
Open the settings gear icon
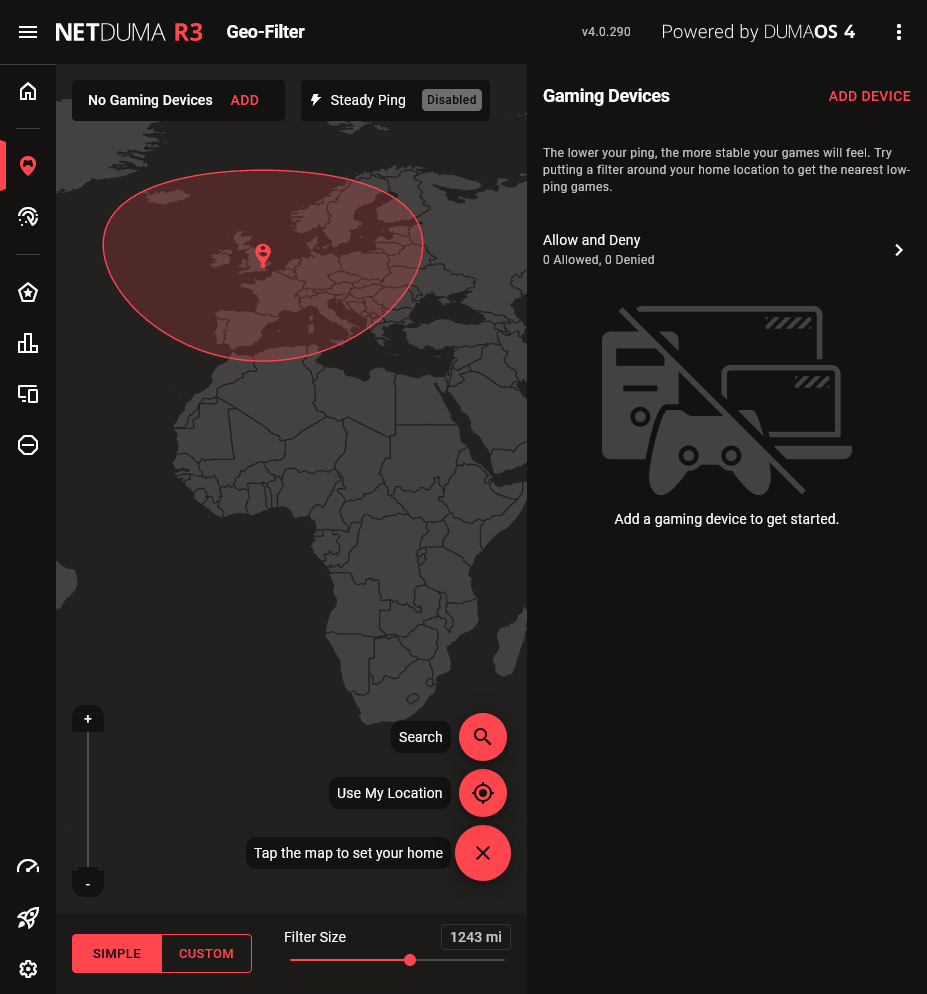(x=28, y=969)
